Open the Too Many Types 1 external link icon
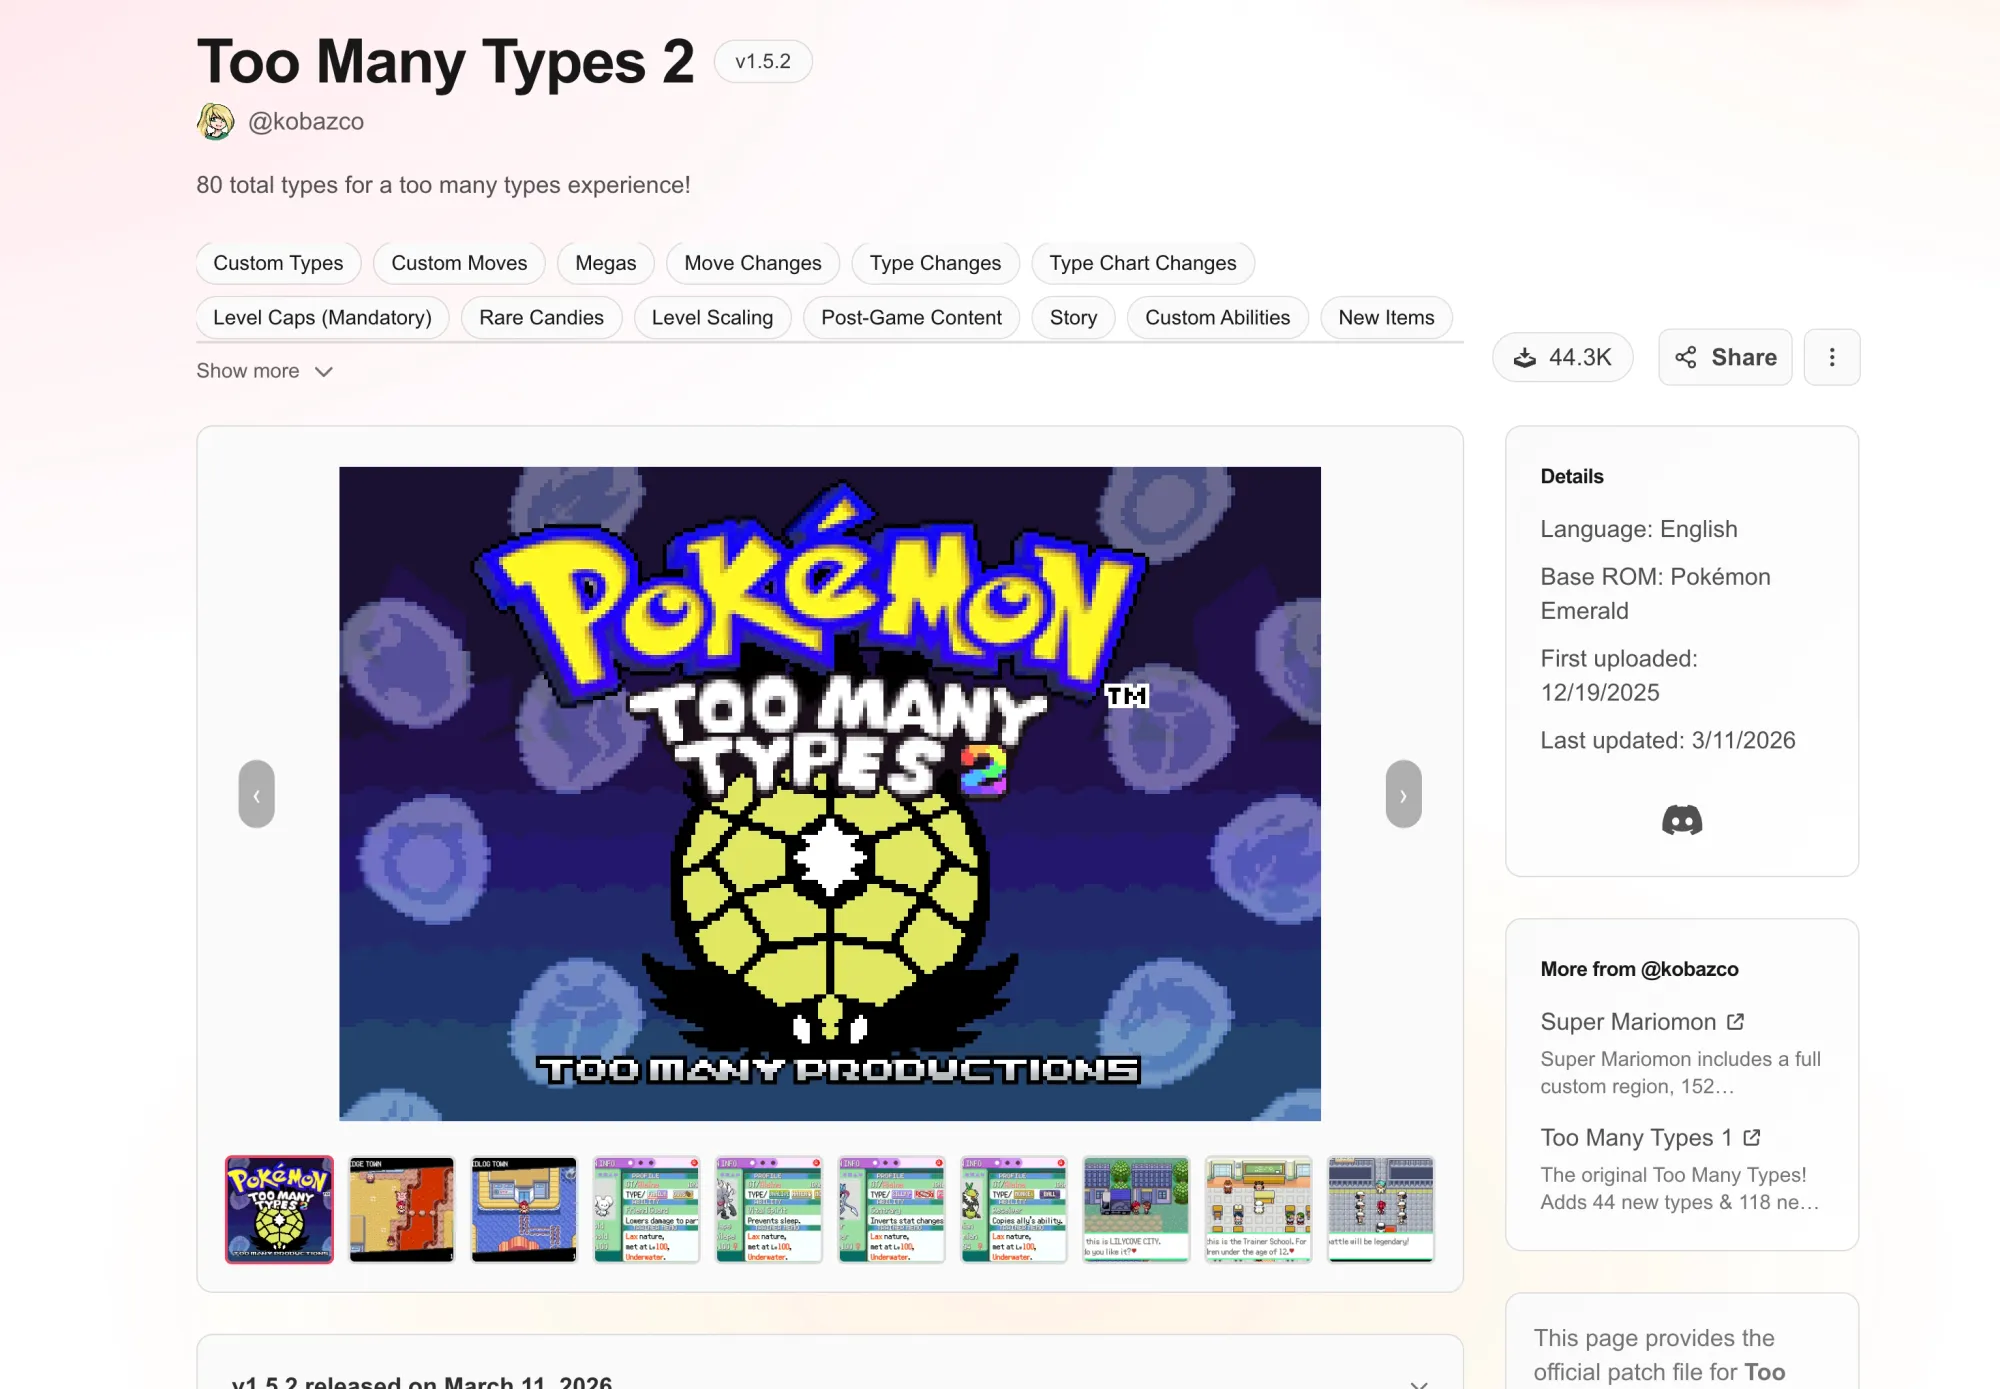This screenshot has height=1389, width=2000. pyautogui.click(x=1751, y=1137)
